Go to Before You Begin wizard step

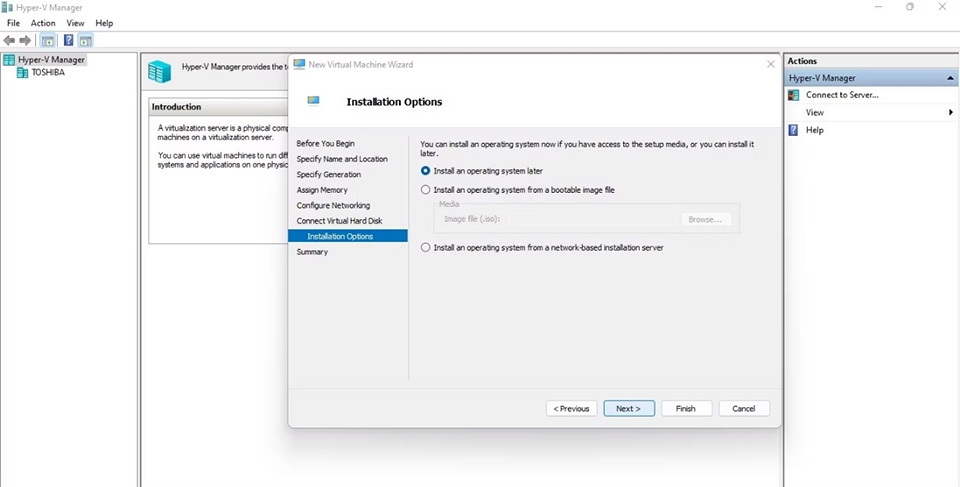coord(326,143)
